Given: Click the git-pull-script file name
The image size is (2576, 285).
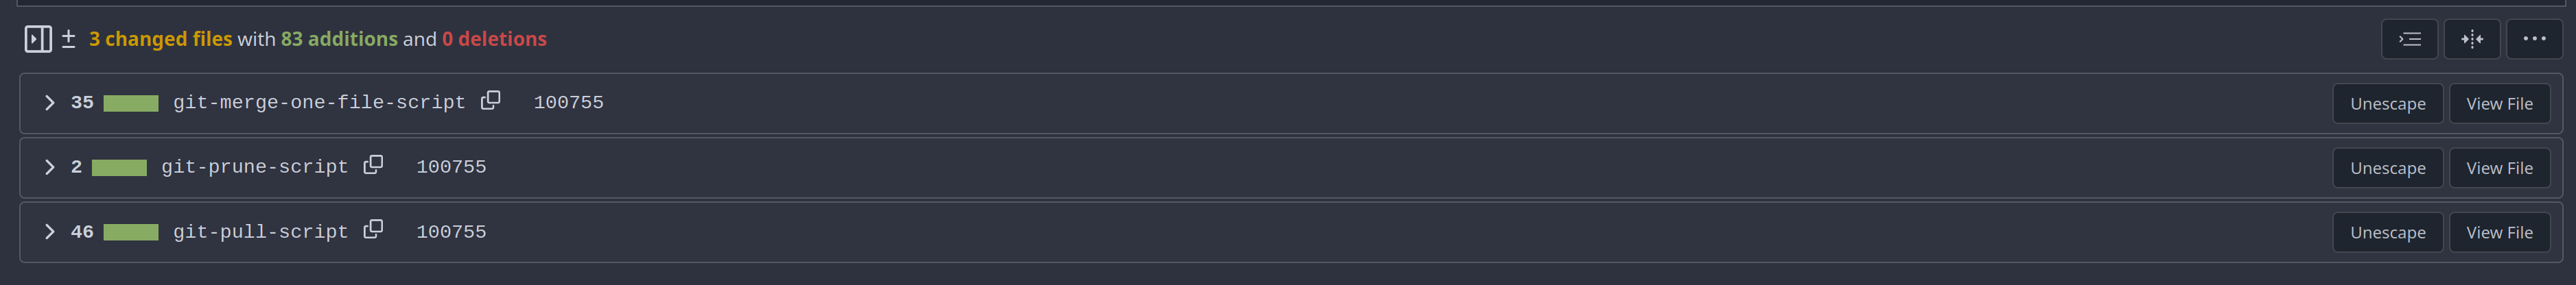Looking at the screenshot, I should click(260, 232).
